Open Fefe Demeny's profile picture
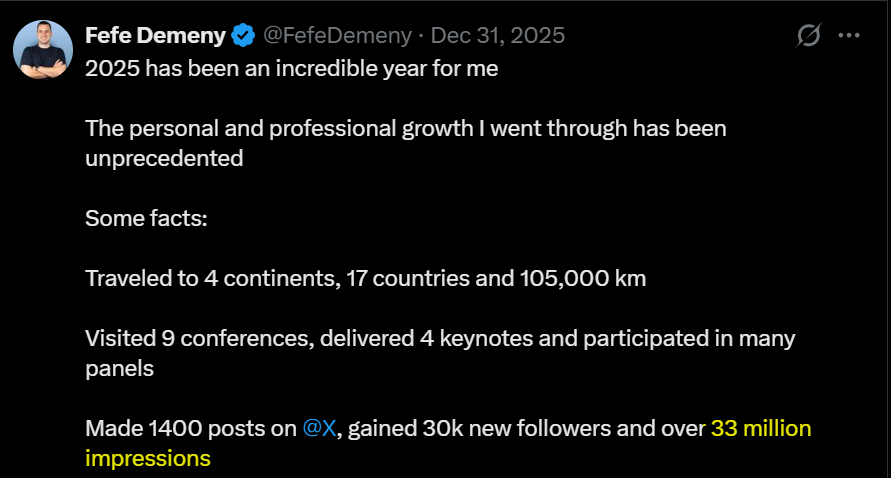This screenshot has height=478, width=891. point(43,49)
